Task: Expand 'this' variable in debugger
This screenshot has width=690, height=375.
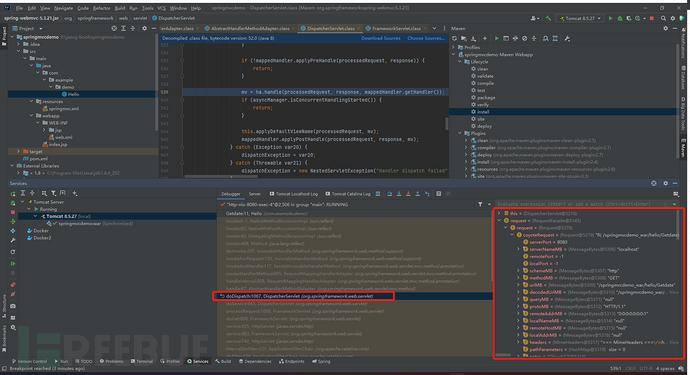Action: pos(499,213)
